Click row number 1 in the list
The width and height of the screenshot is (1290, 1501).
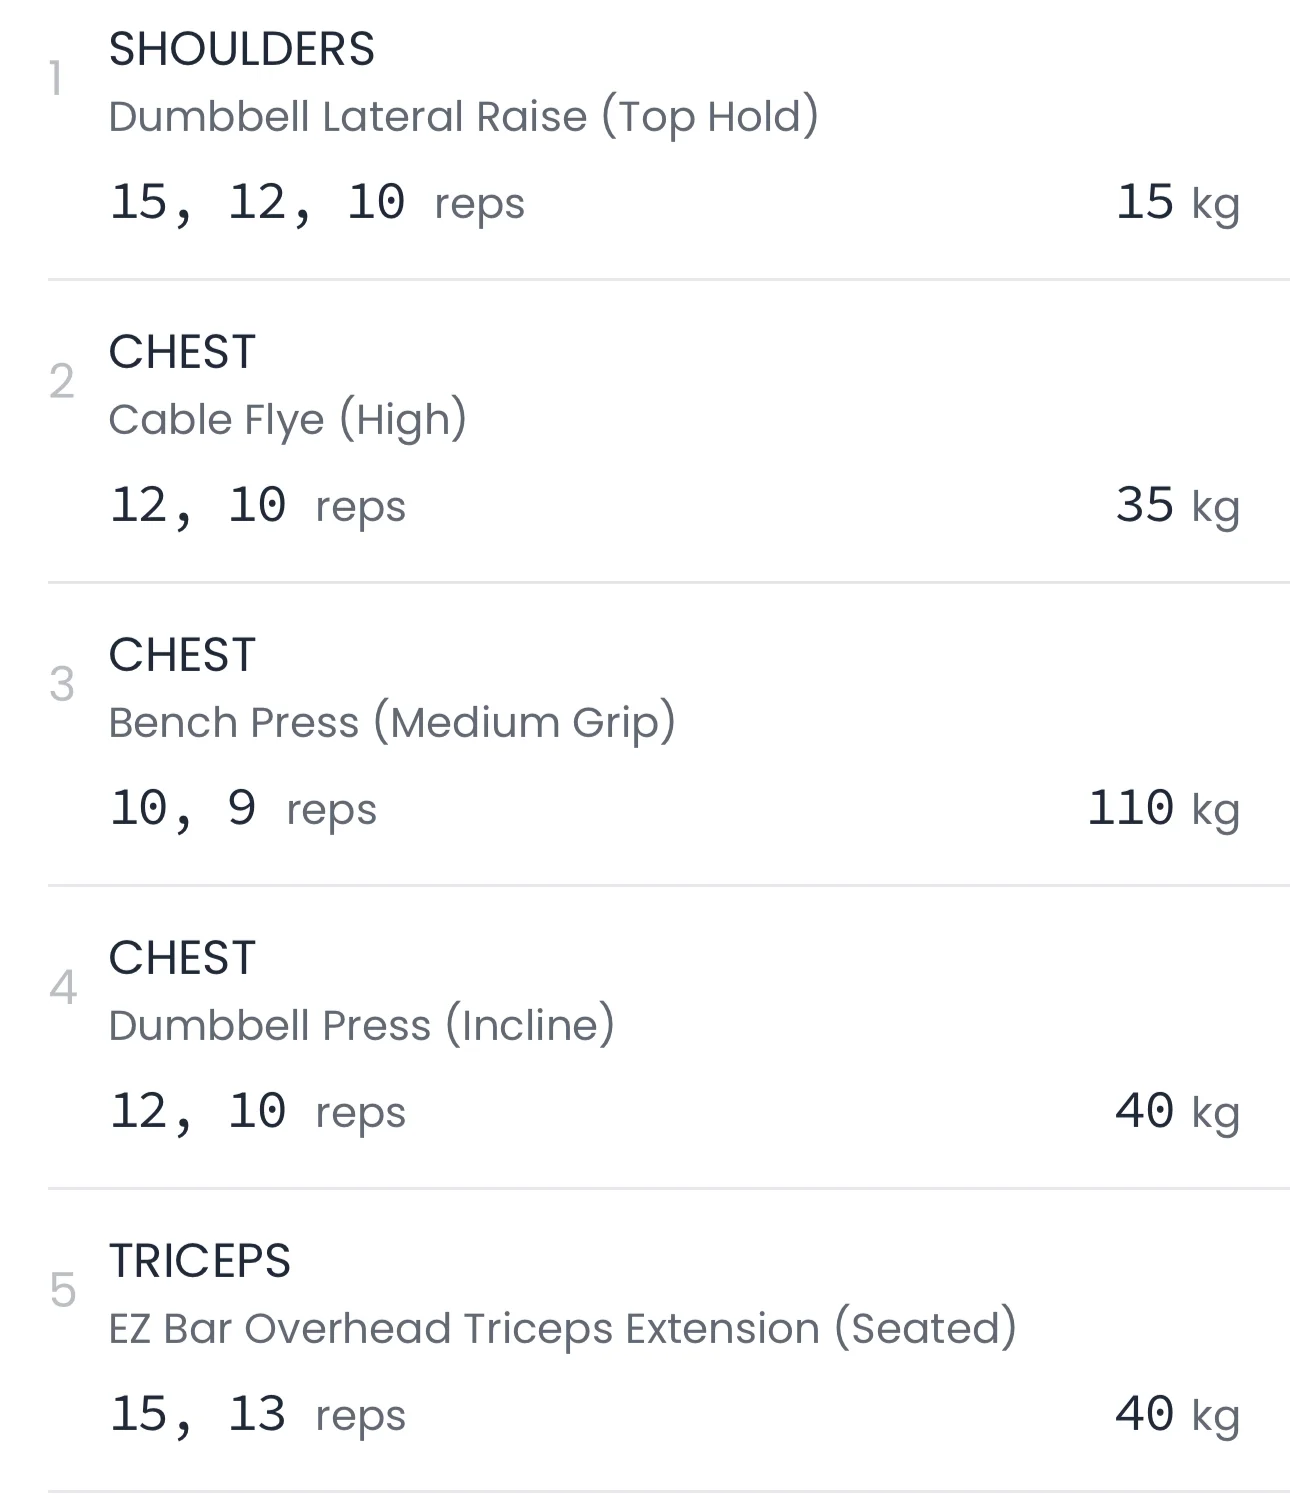[58, 79]
